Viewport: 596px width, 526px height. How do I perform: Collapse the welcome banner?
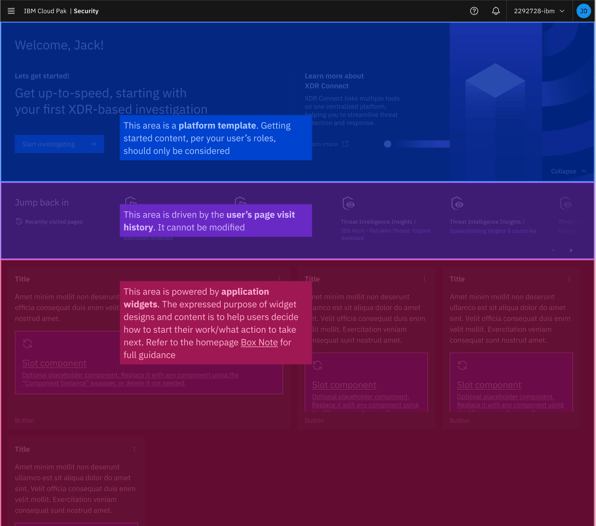(x=568, y=171)
